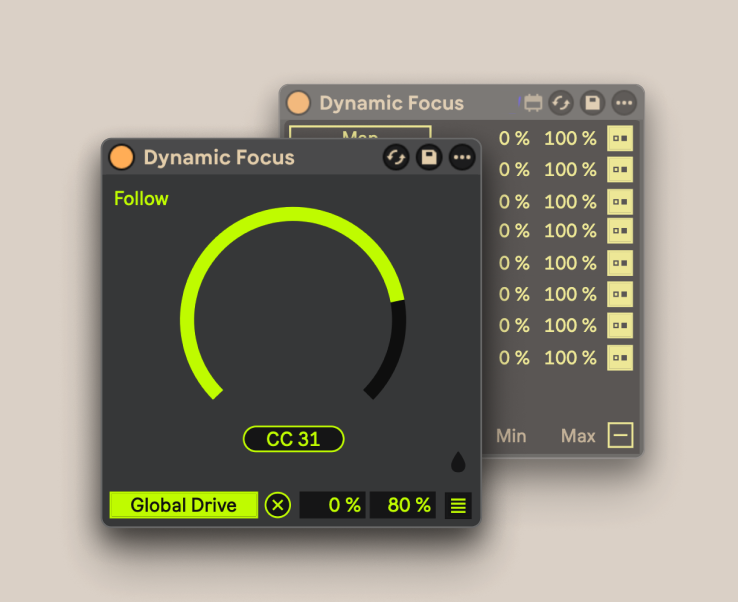The image size is (738, 602).
Task: Open three-dots menu in rear Dynamic Focus window
Action: pos(624,103)
